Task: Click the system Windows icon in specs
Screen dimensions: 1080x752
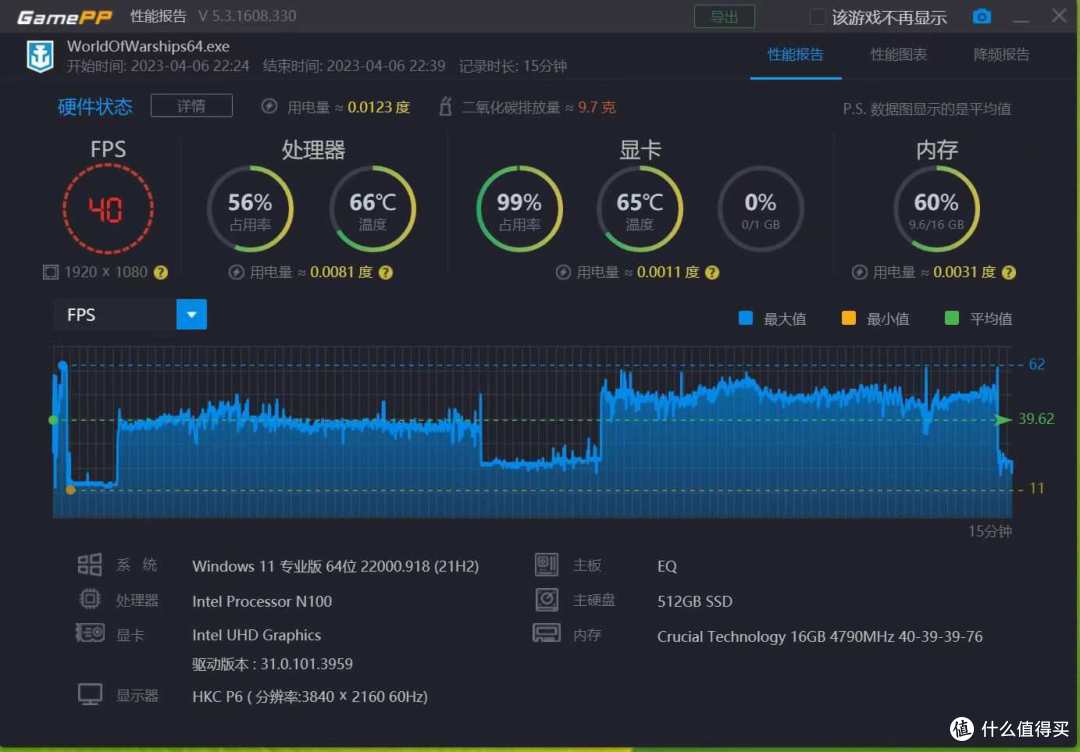Action: coord(90,565)
